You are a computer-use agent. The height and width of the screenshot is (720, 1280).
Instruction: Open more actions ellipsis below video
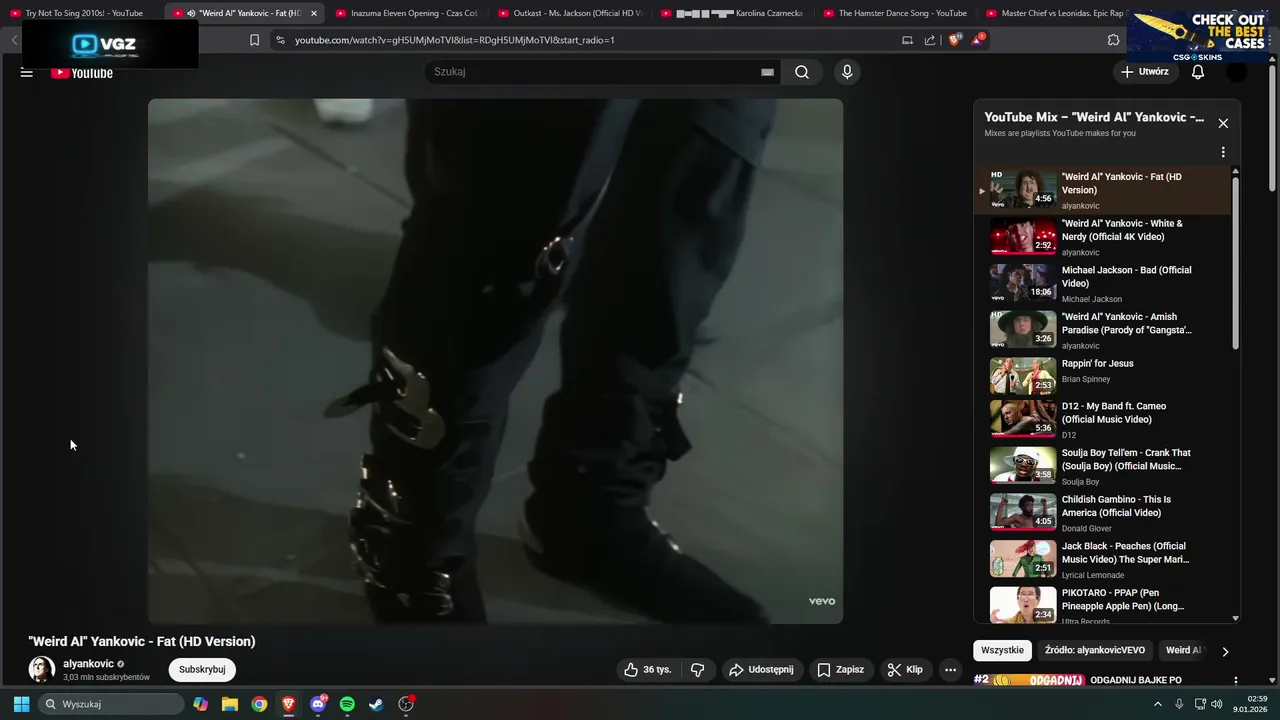(951, 670)
